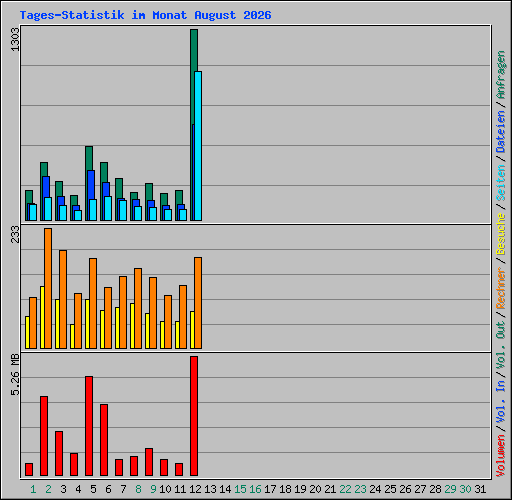The image size is (512, 500).
Task: Click green weekend day label "29"
Action: [x=450, y=489]
